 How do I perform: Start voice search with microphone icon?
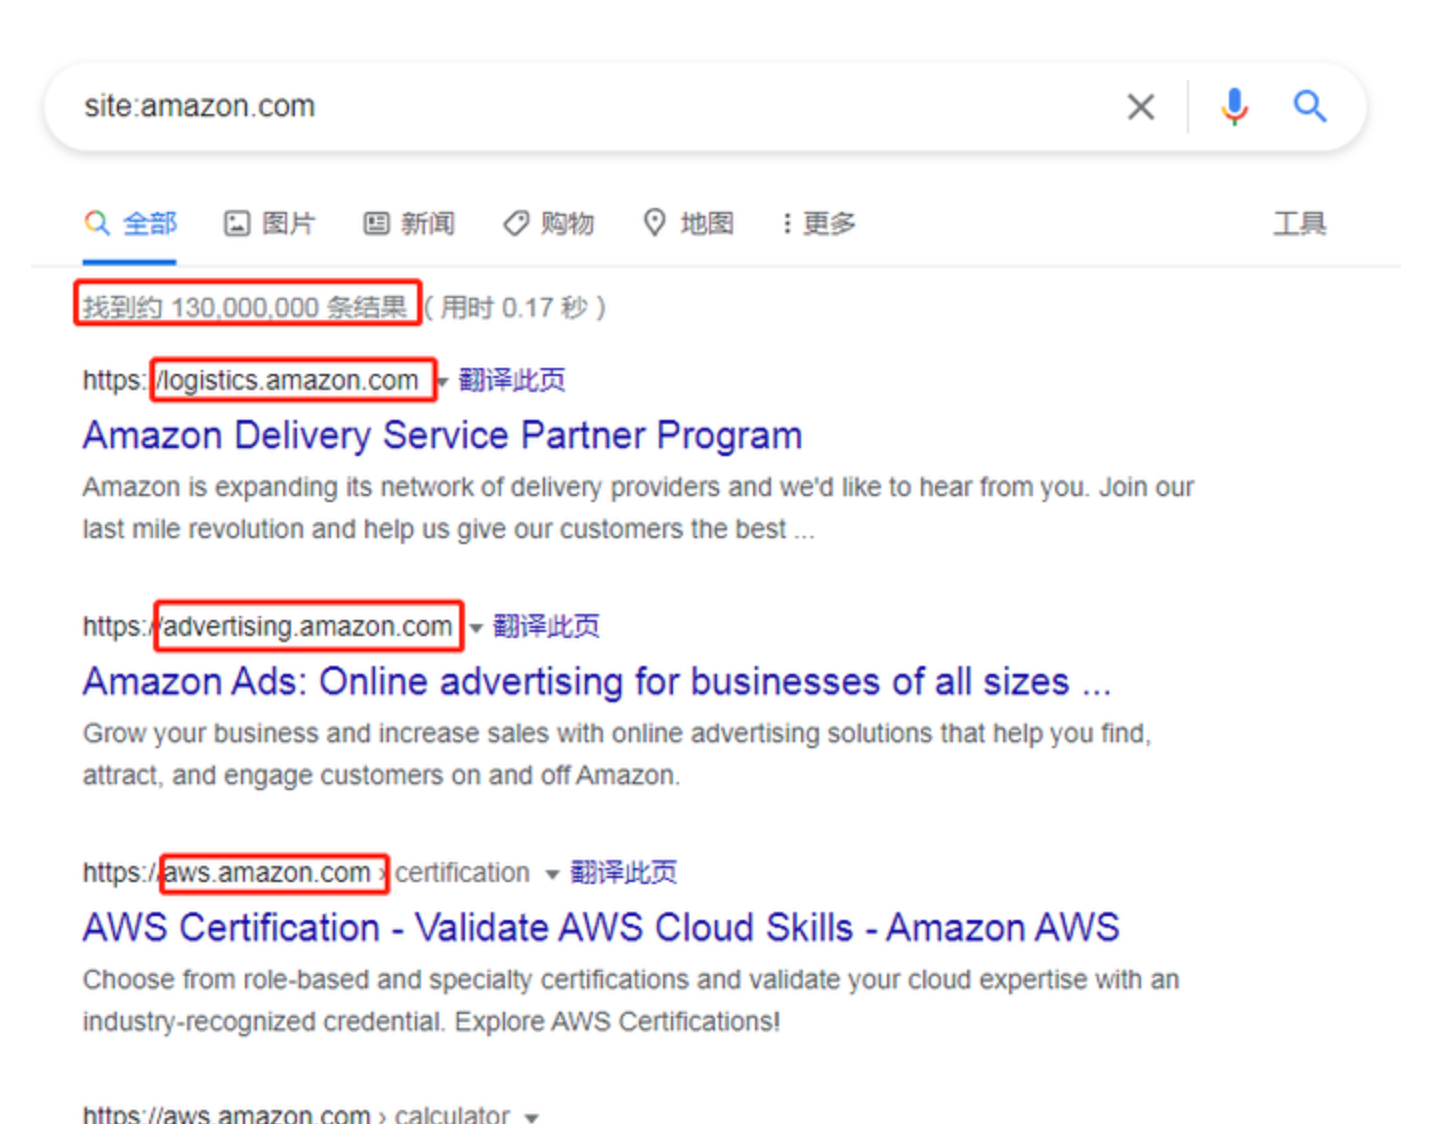coord(1234,106)
